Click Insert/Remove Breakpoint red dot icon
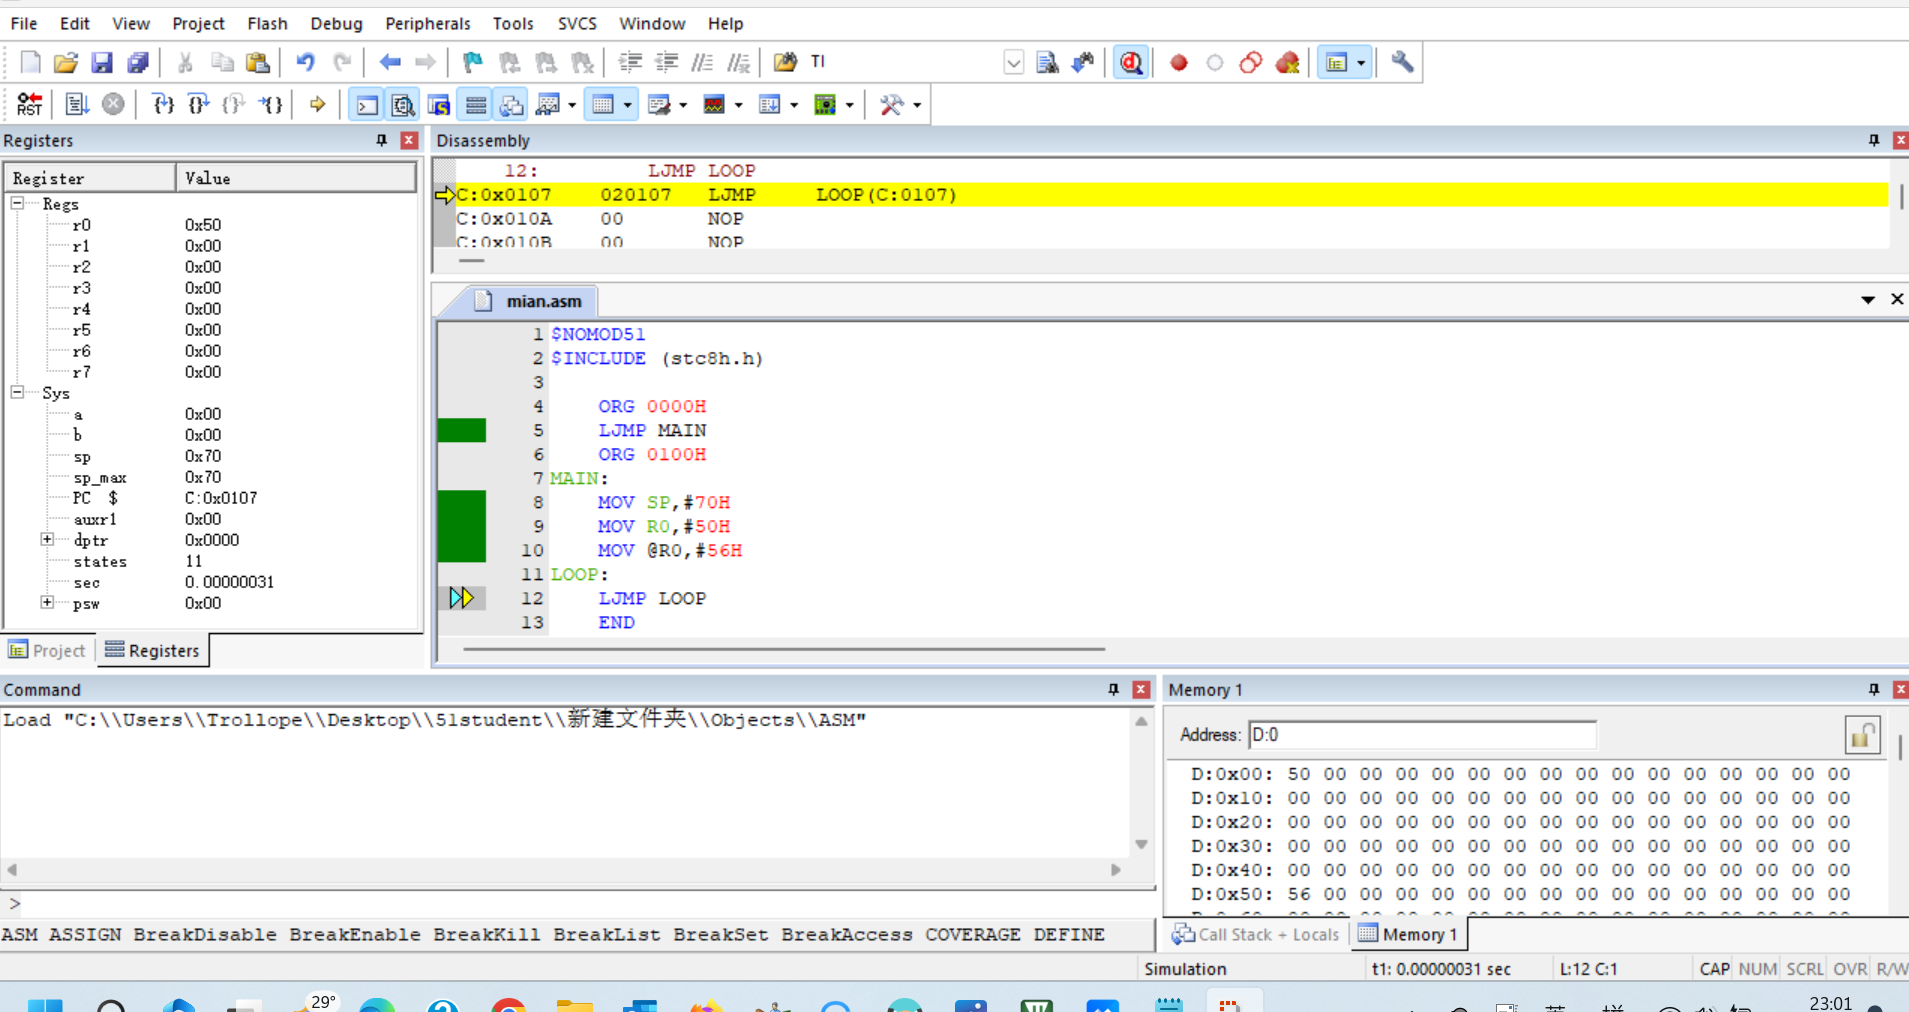 [1179, 62]
